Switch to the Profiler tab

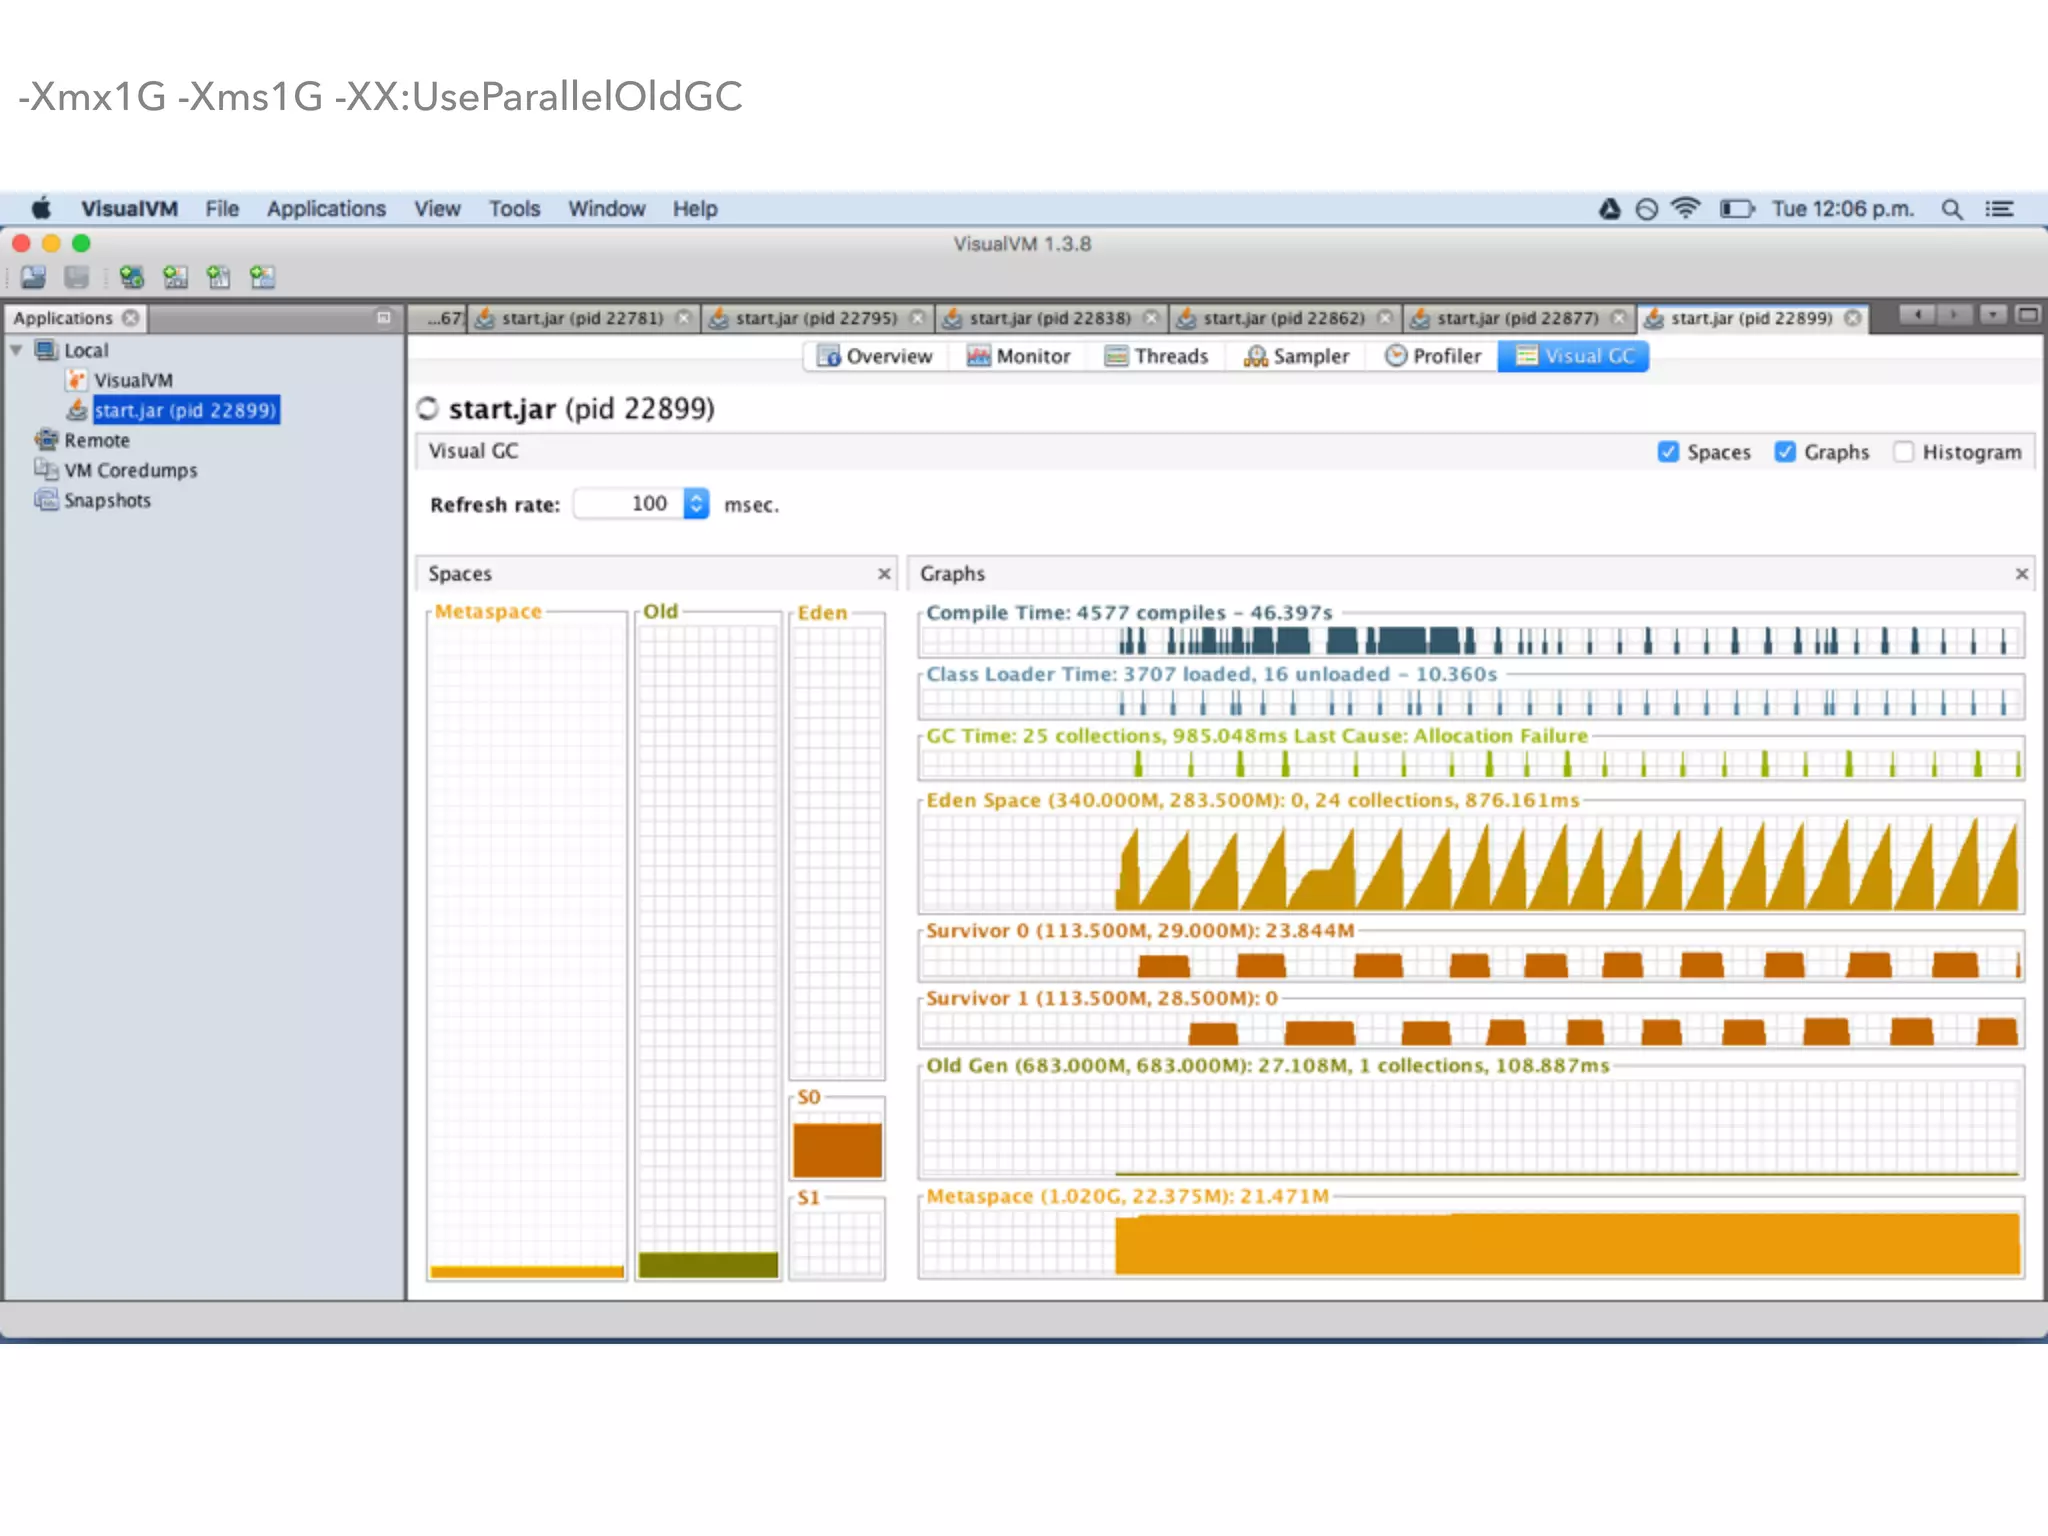[1434, 356]
